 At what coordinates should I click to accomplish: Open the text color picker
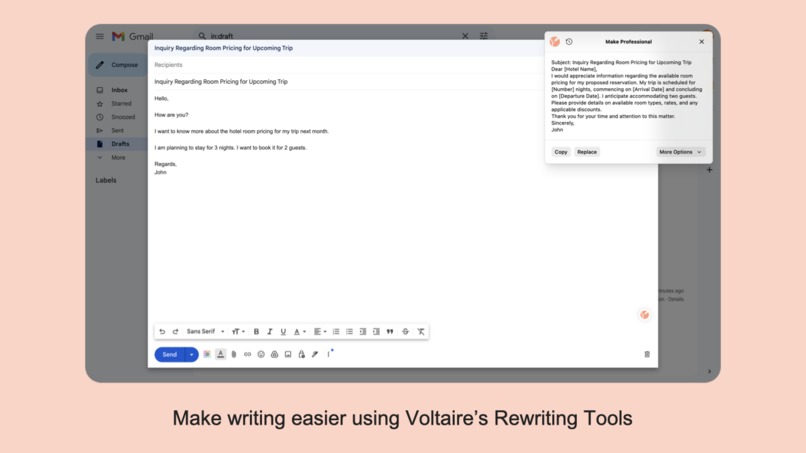299,332
